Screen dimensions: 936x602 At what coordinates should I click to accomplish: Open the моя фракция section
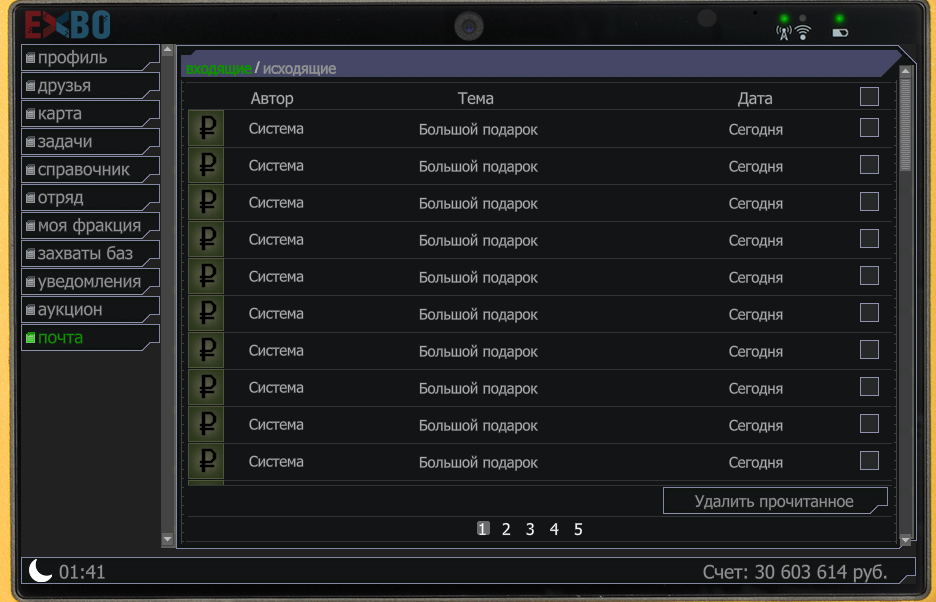tap(90, 226)
